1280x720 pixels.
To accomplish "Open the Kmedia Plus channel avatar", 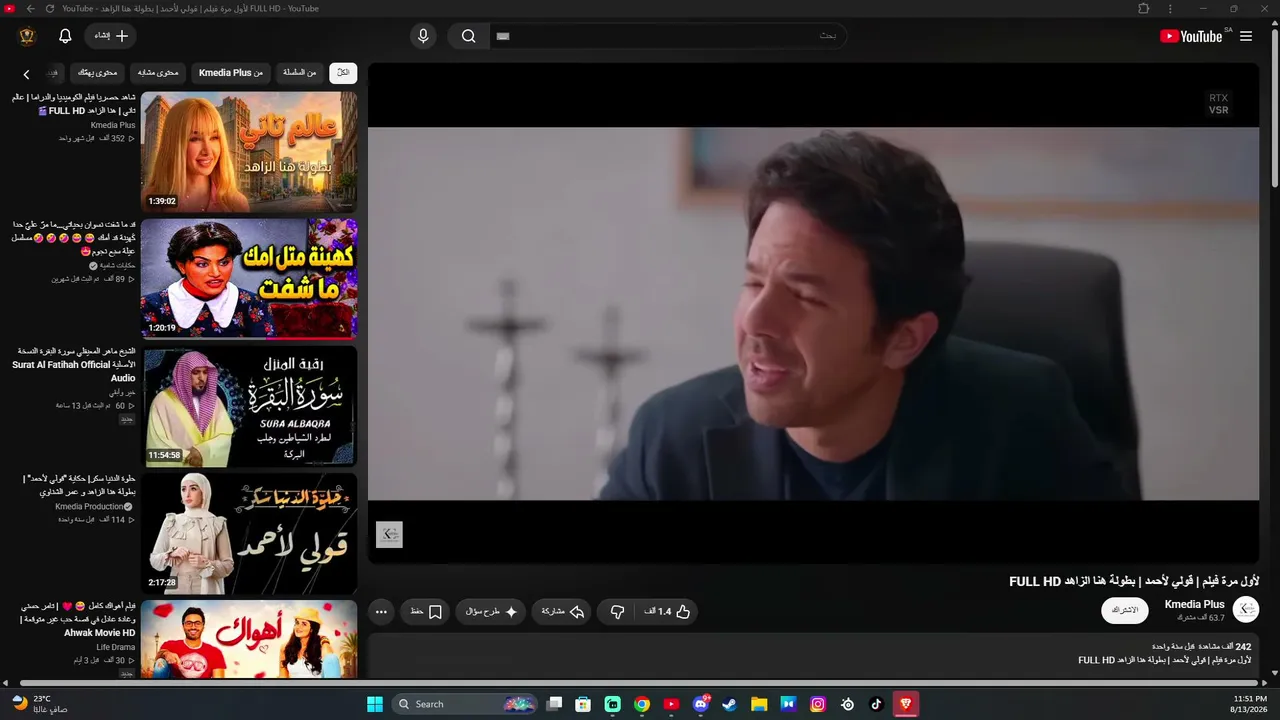I will click(x=1246, y=609).
